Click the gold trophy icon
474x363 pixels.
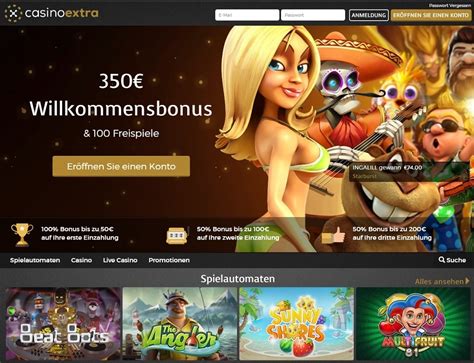[x=22, y=235]
